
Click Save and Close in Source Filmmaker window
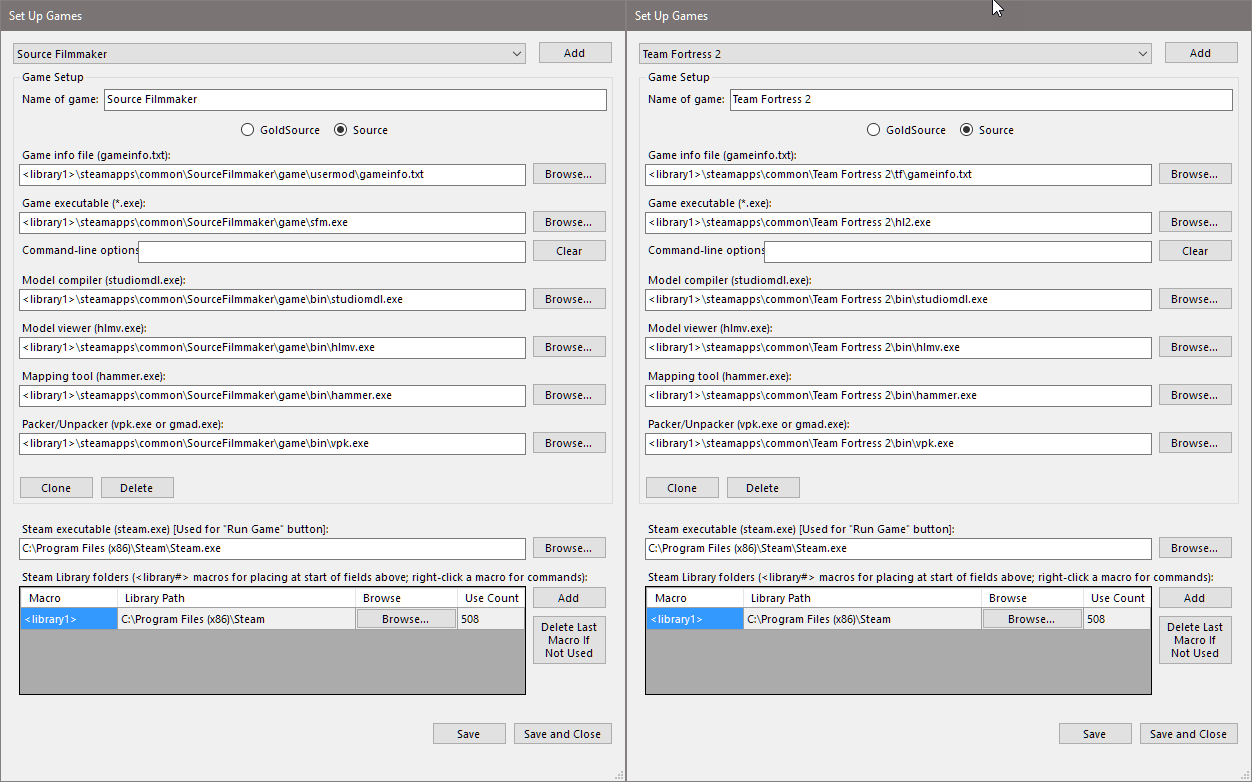click(x=563, y=734)
